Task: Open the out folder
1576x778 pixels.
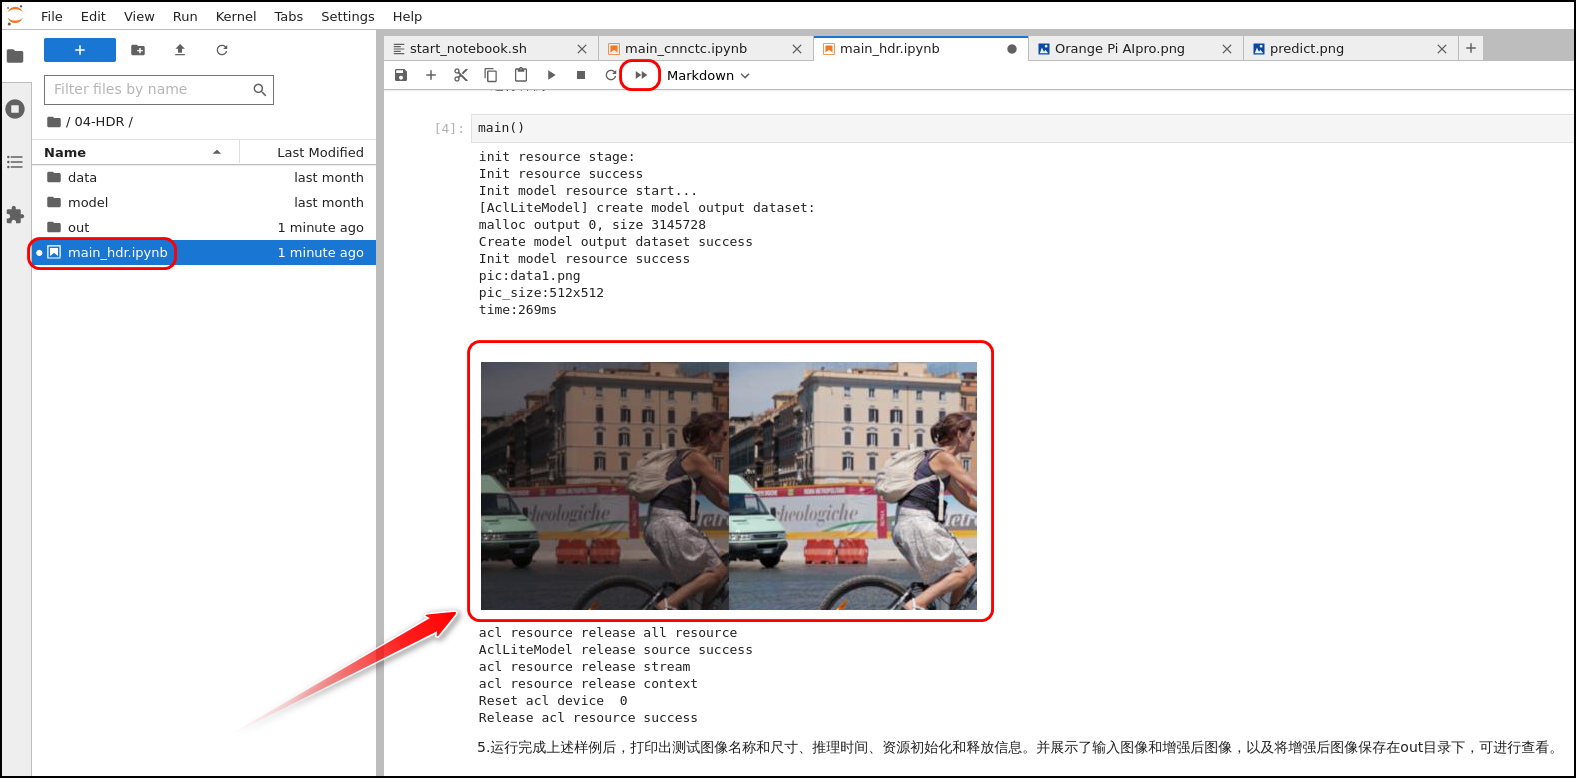Action: [204, 227]
